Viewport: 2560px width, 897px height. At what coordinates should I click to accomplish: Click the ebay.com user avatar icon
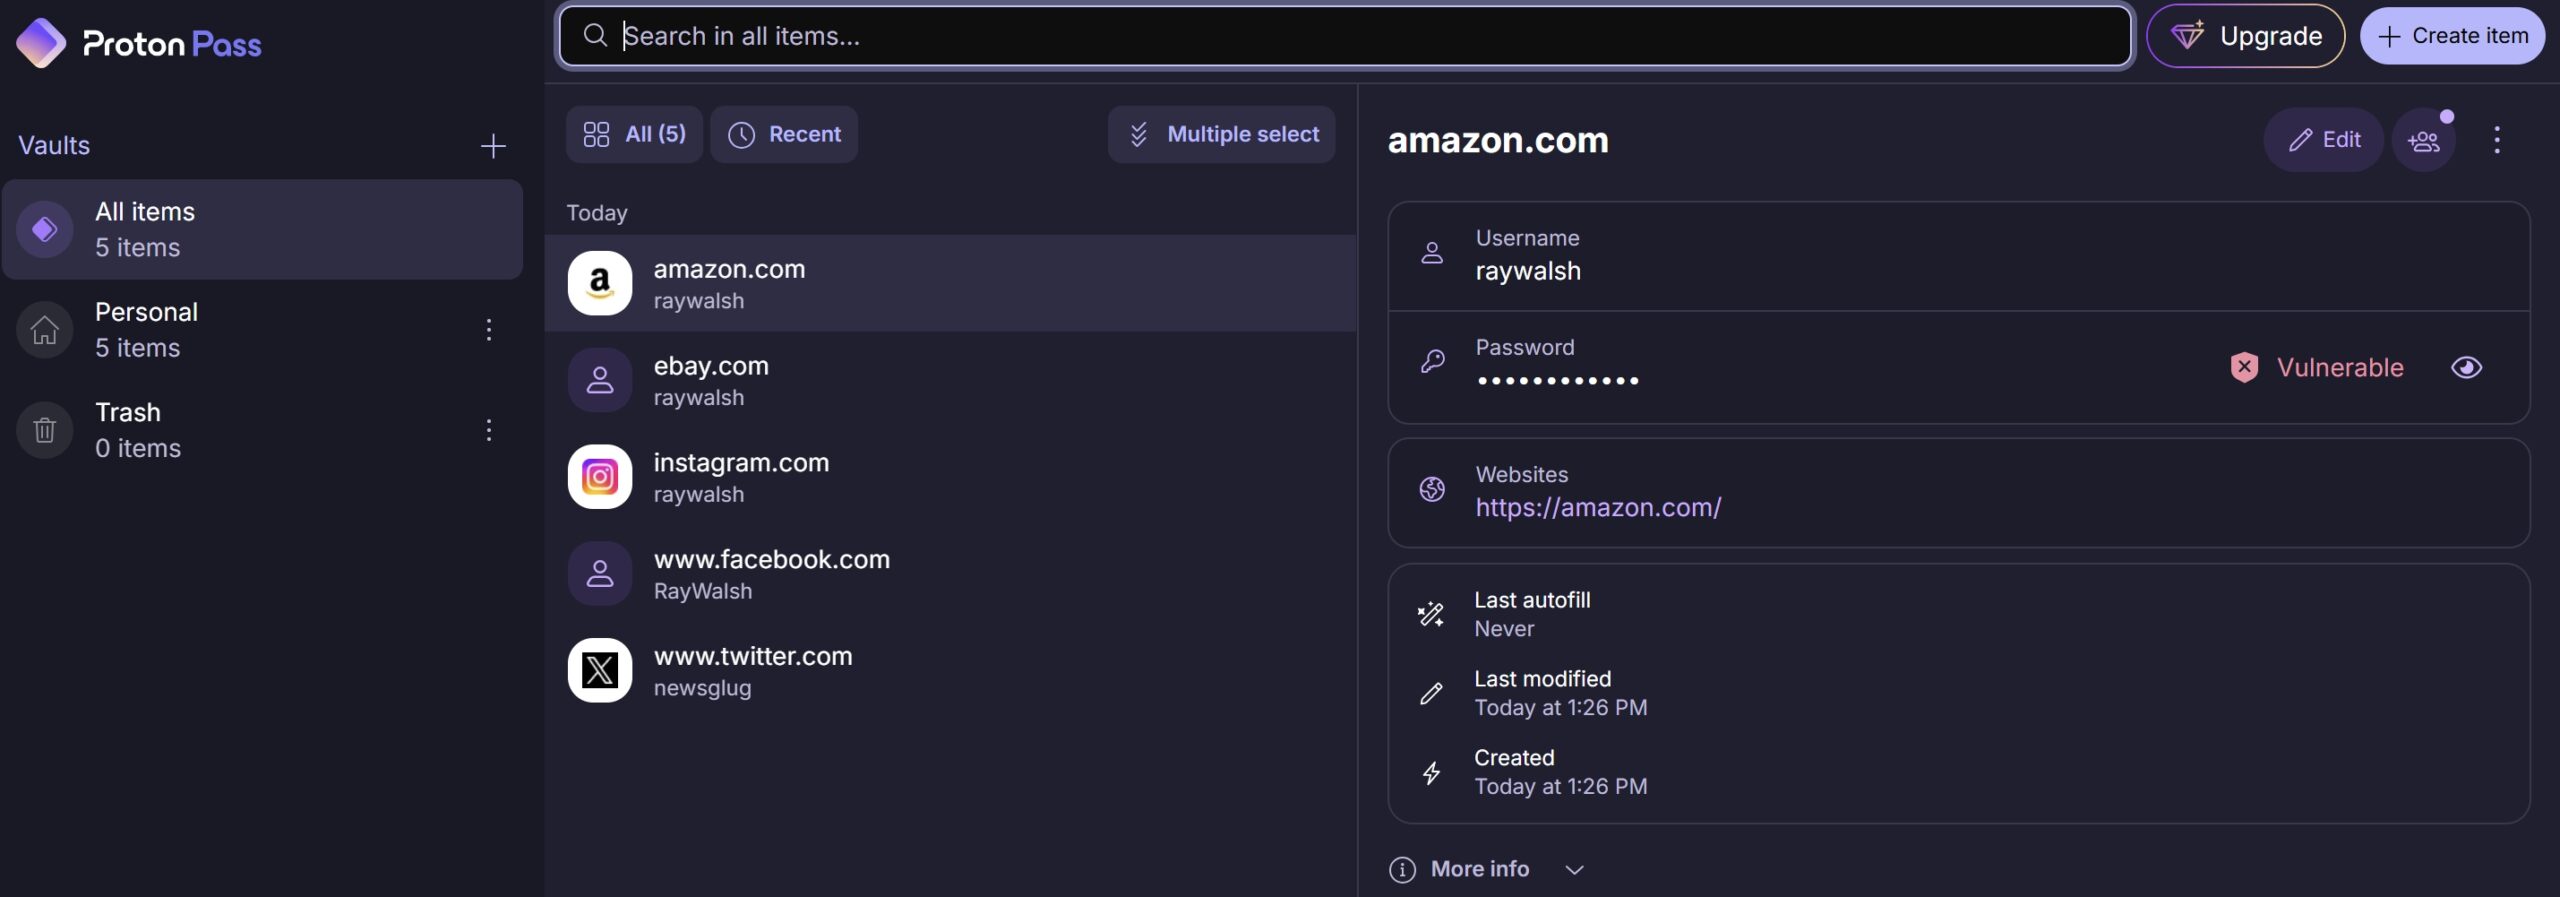600,380
